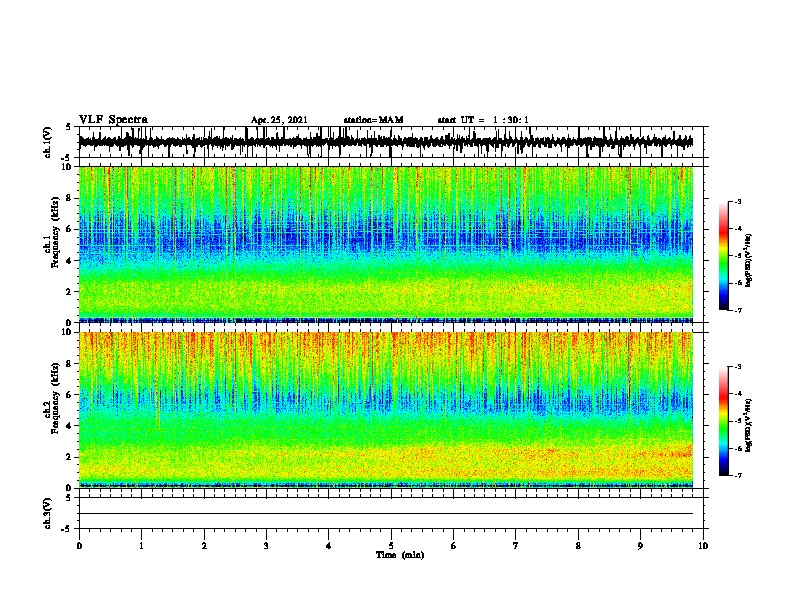
Task: Click the ch.1 spectrogram color scale bar
Action: (x=723, y=256)
